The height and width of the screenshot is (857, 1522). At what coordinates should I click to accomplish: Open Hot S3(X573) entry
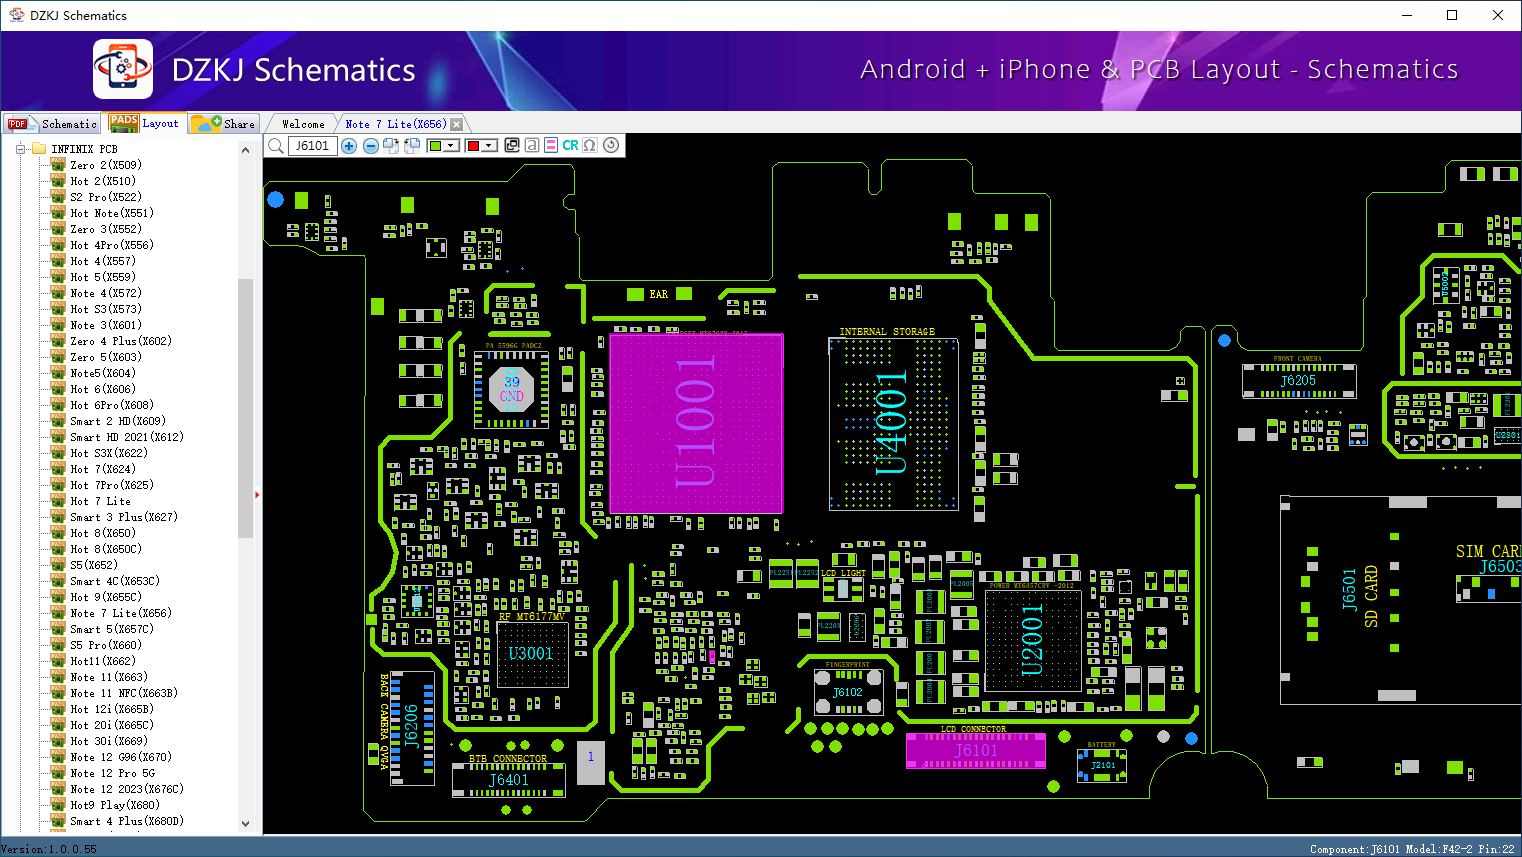point(106,309)
